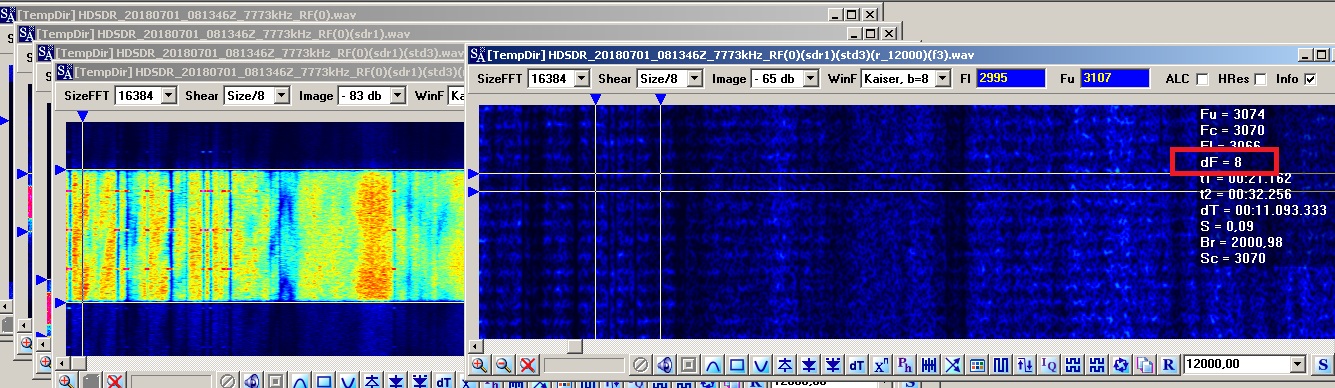
Task: Click the up-arrow-over-line spectrum icon
Action: (x=785, y=364)
